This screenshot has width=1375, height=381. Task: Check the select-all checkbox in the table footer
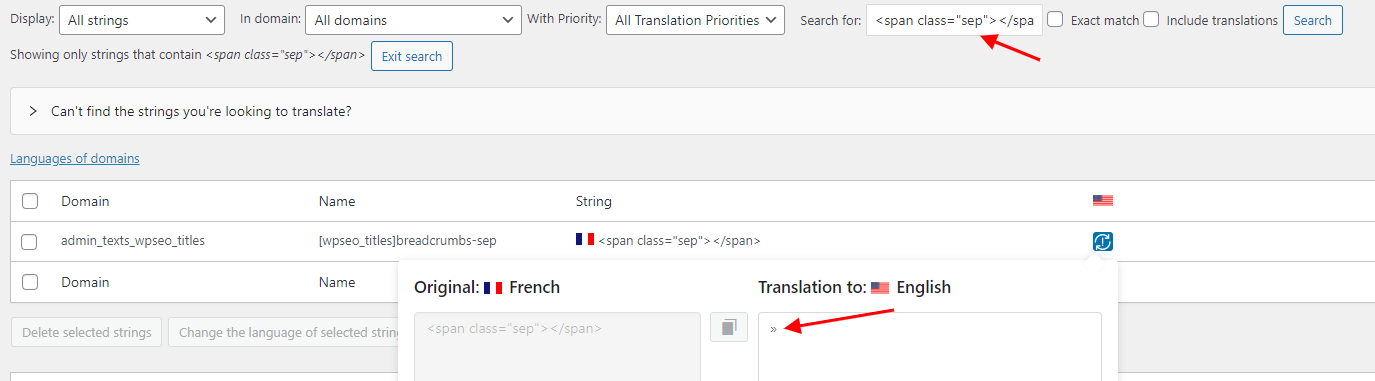click(29, 282)
